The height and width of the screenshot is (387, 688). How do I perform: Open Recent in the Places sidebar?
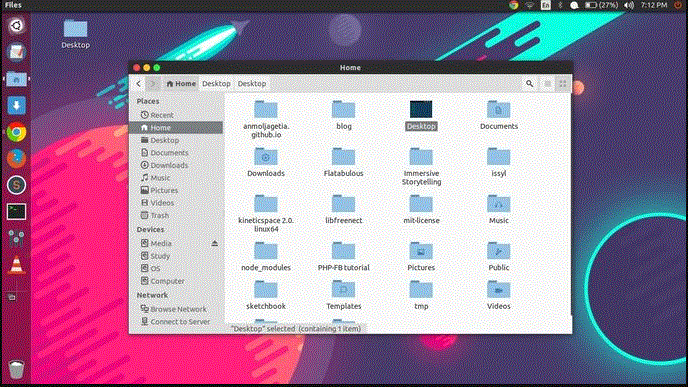click(176, 115)
